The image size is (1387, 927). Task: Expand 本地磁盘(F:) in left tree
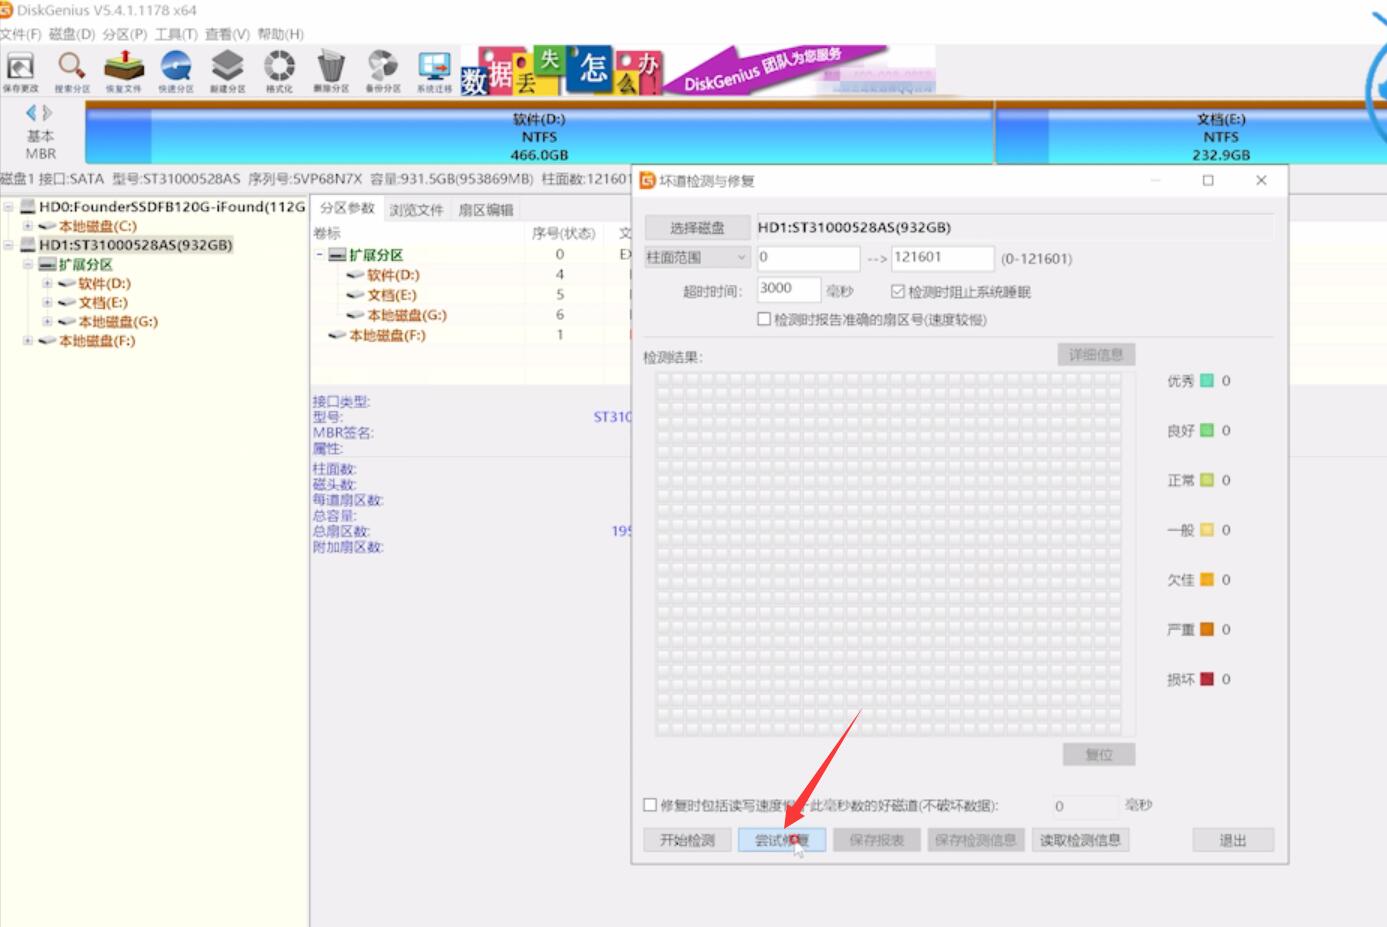click(x=28, y=341)
